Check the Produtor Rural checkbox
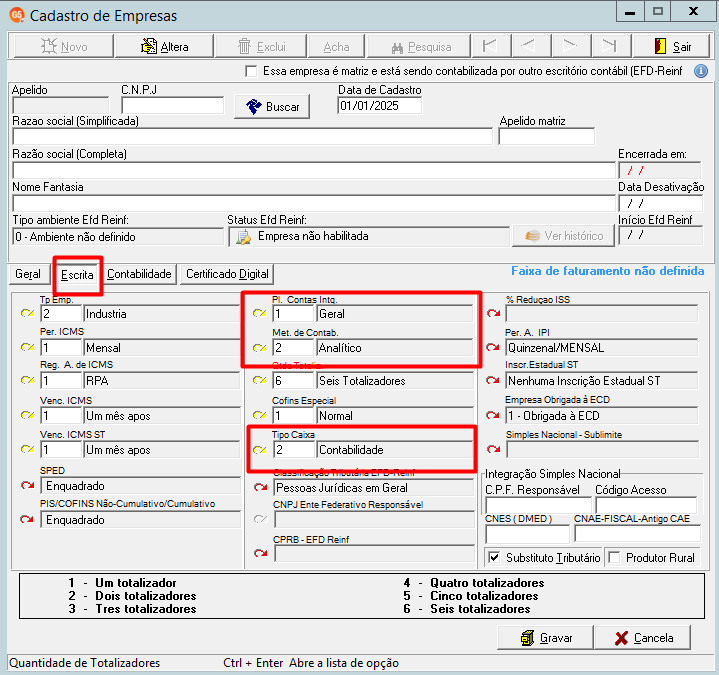The image size is (719, 675). point(614,558)
